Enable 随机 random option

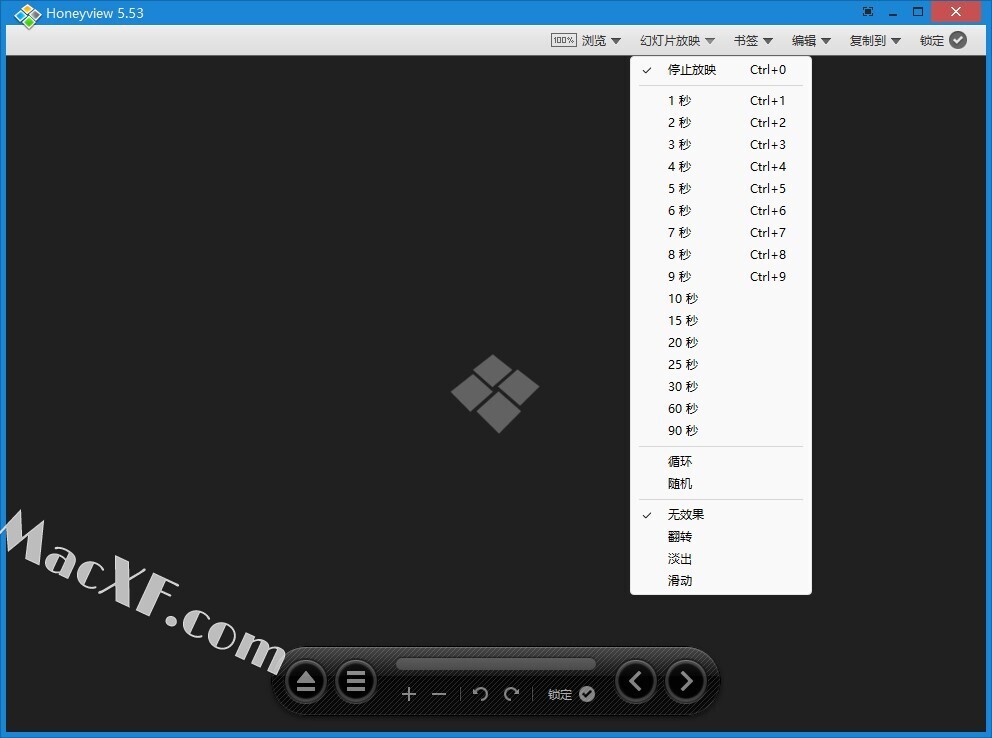(721, 484)
